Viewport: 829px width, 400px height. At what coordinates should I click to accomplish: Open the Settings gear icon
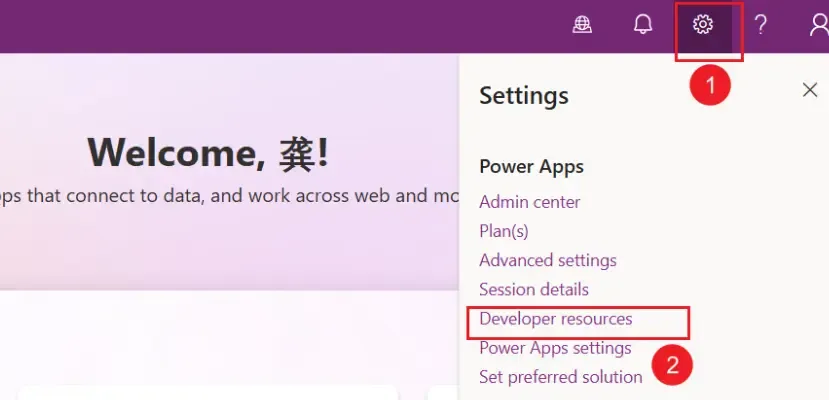click(x=703, y=25)
